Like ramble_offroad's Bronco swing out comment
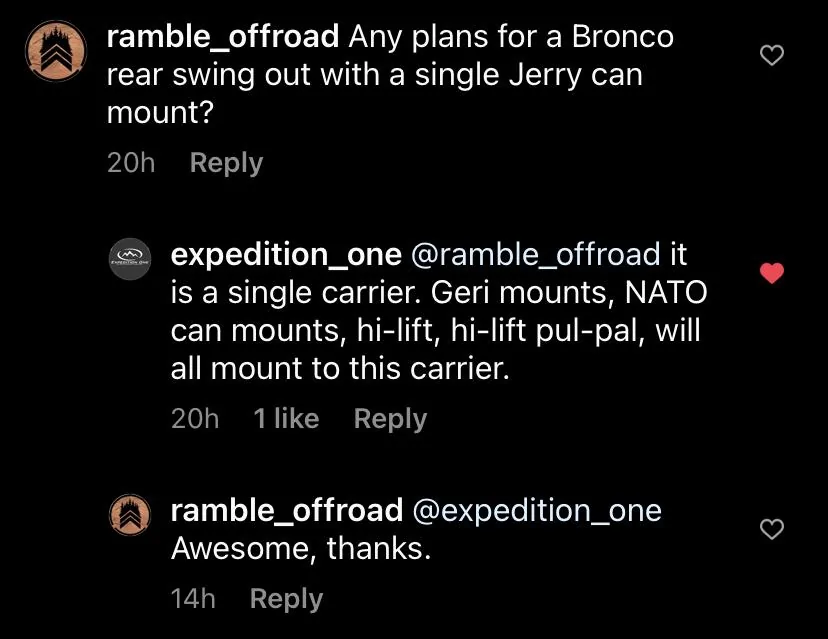Screen dimensions: 828x639 [771, 55]
